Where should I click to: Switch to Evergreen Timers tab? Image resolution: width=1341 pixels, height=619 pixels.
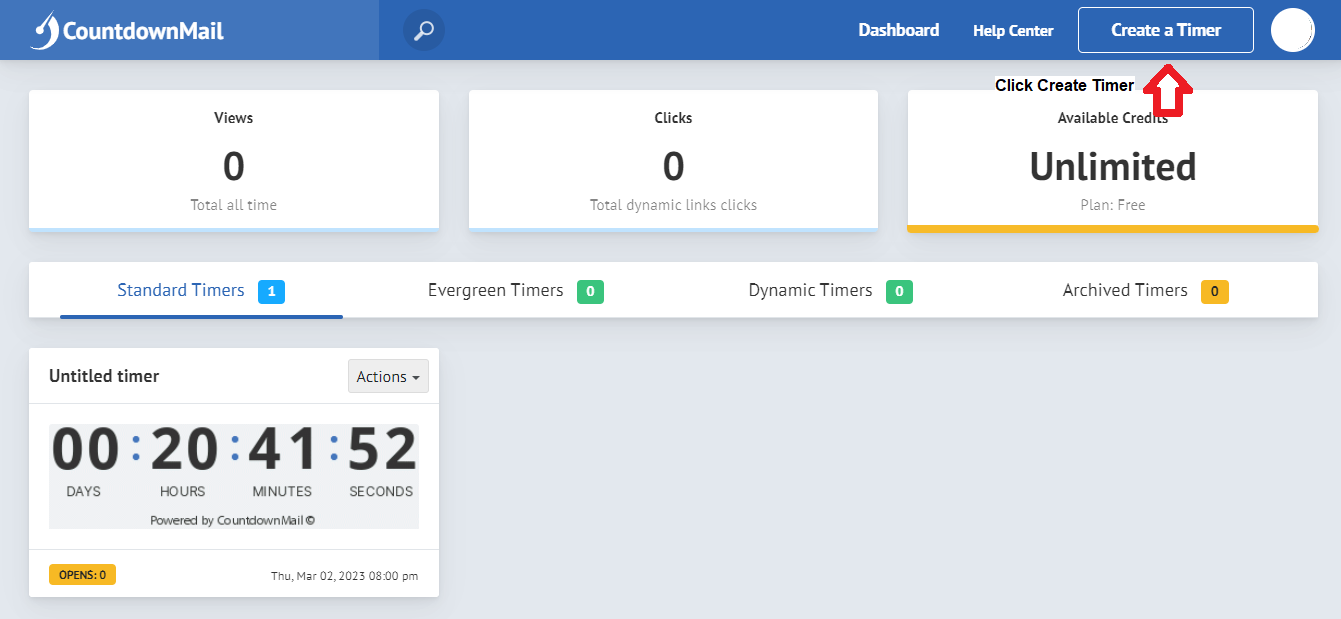(515, 291)
